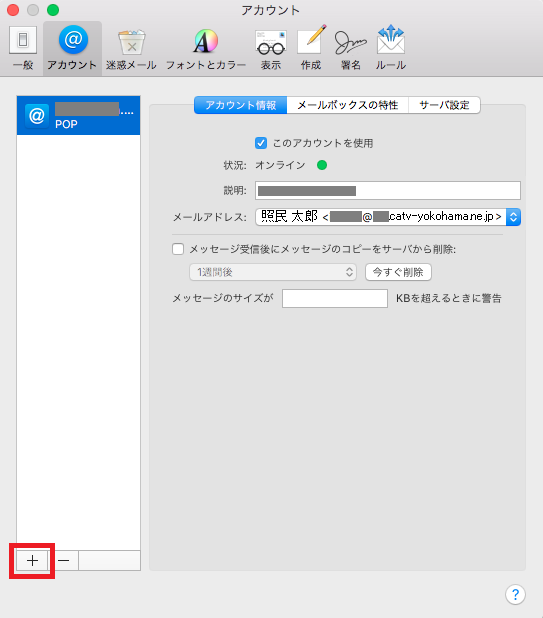Enable deleting message copies from server

[x=178, y=249]
